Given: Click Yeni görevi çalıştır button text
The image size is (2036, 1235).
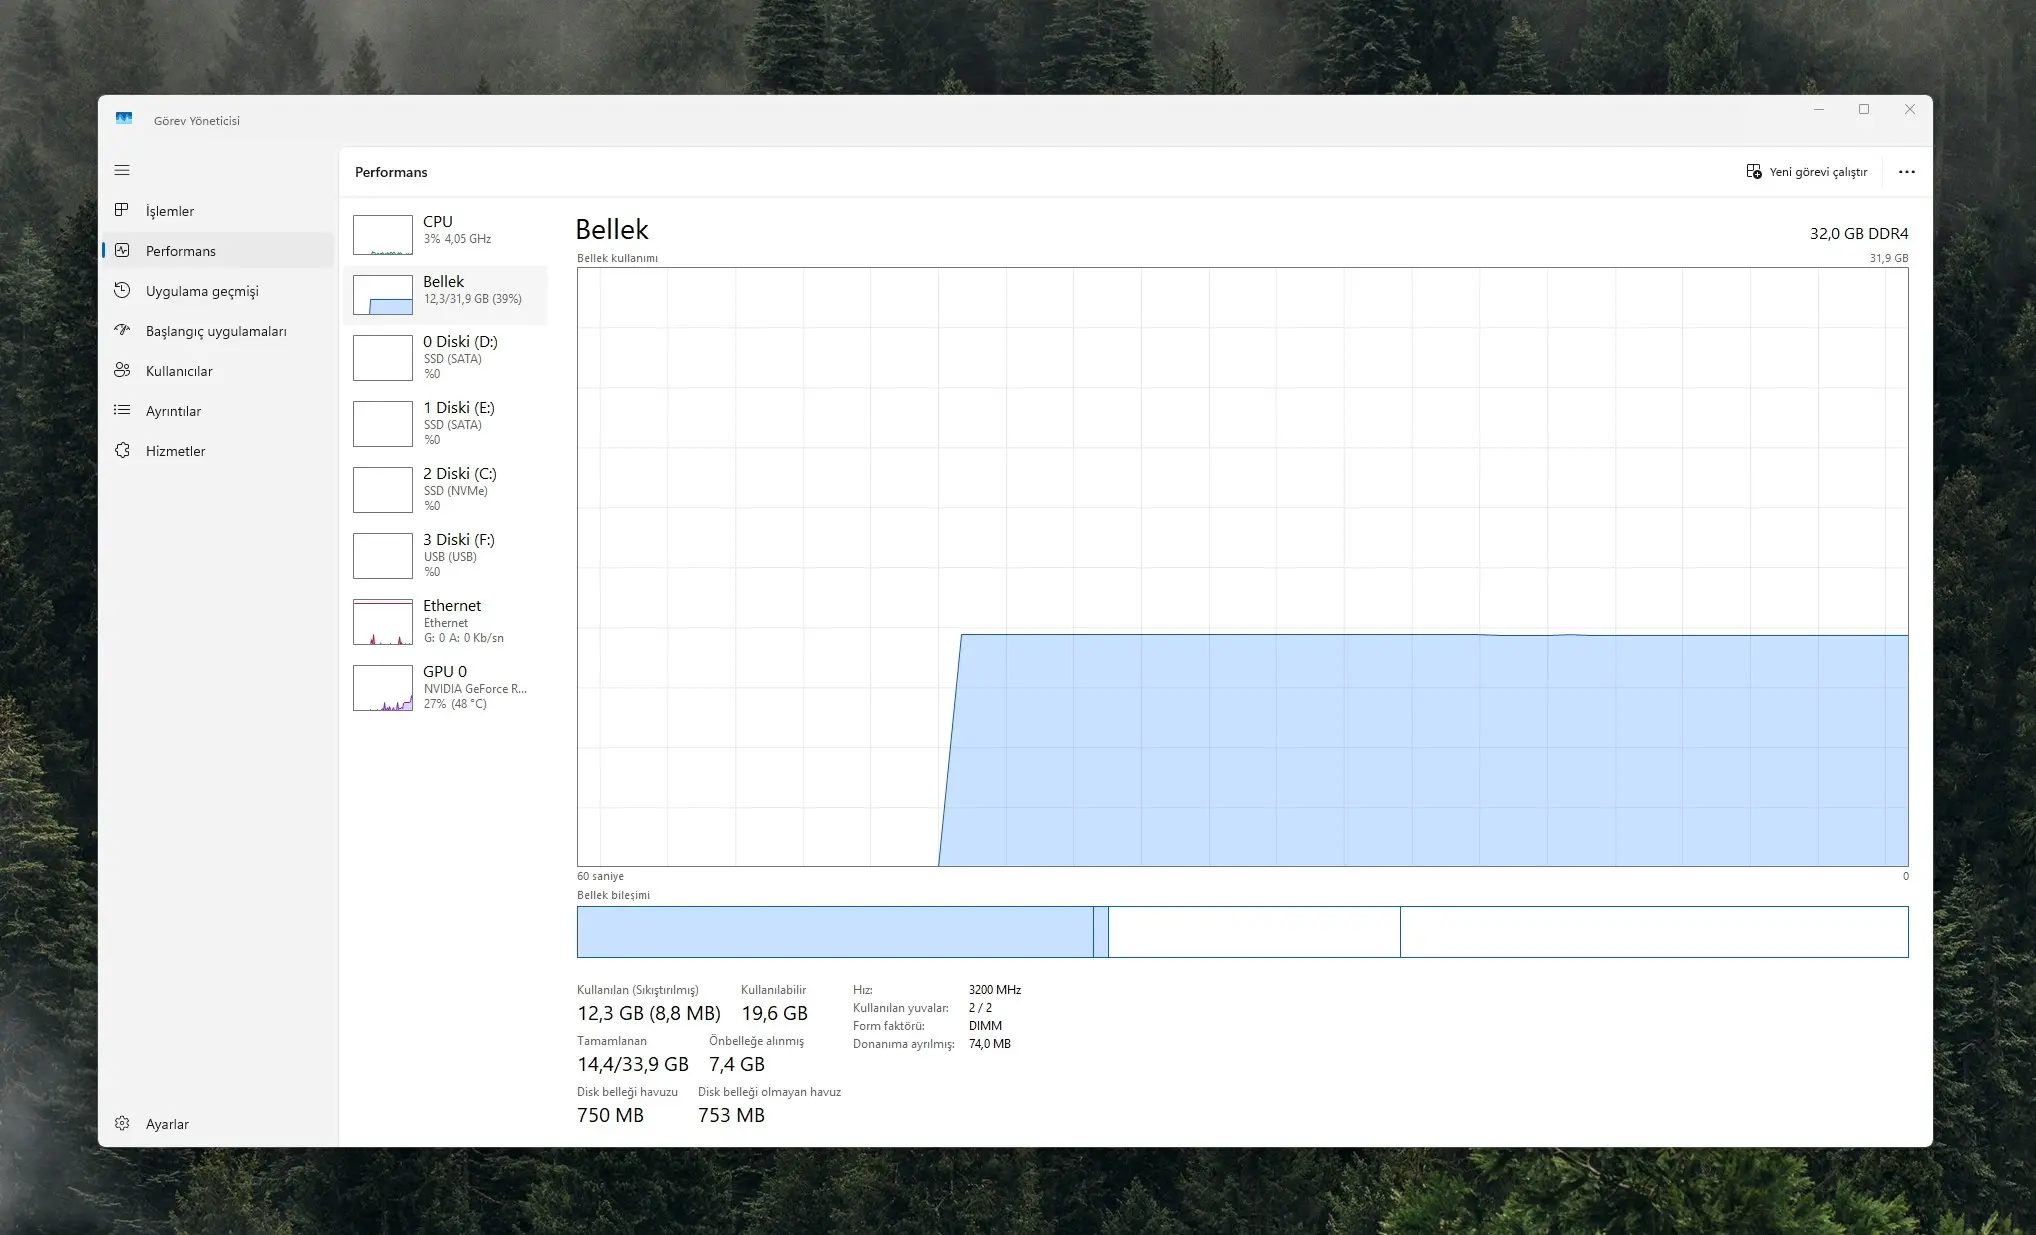Looking at the screenshot, I should (1818, 172).
